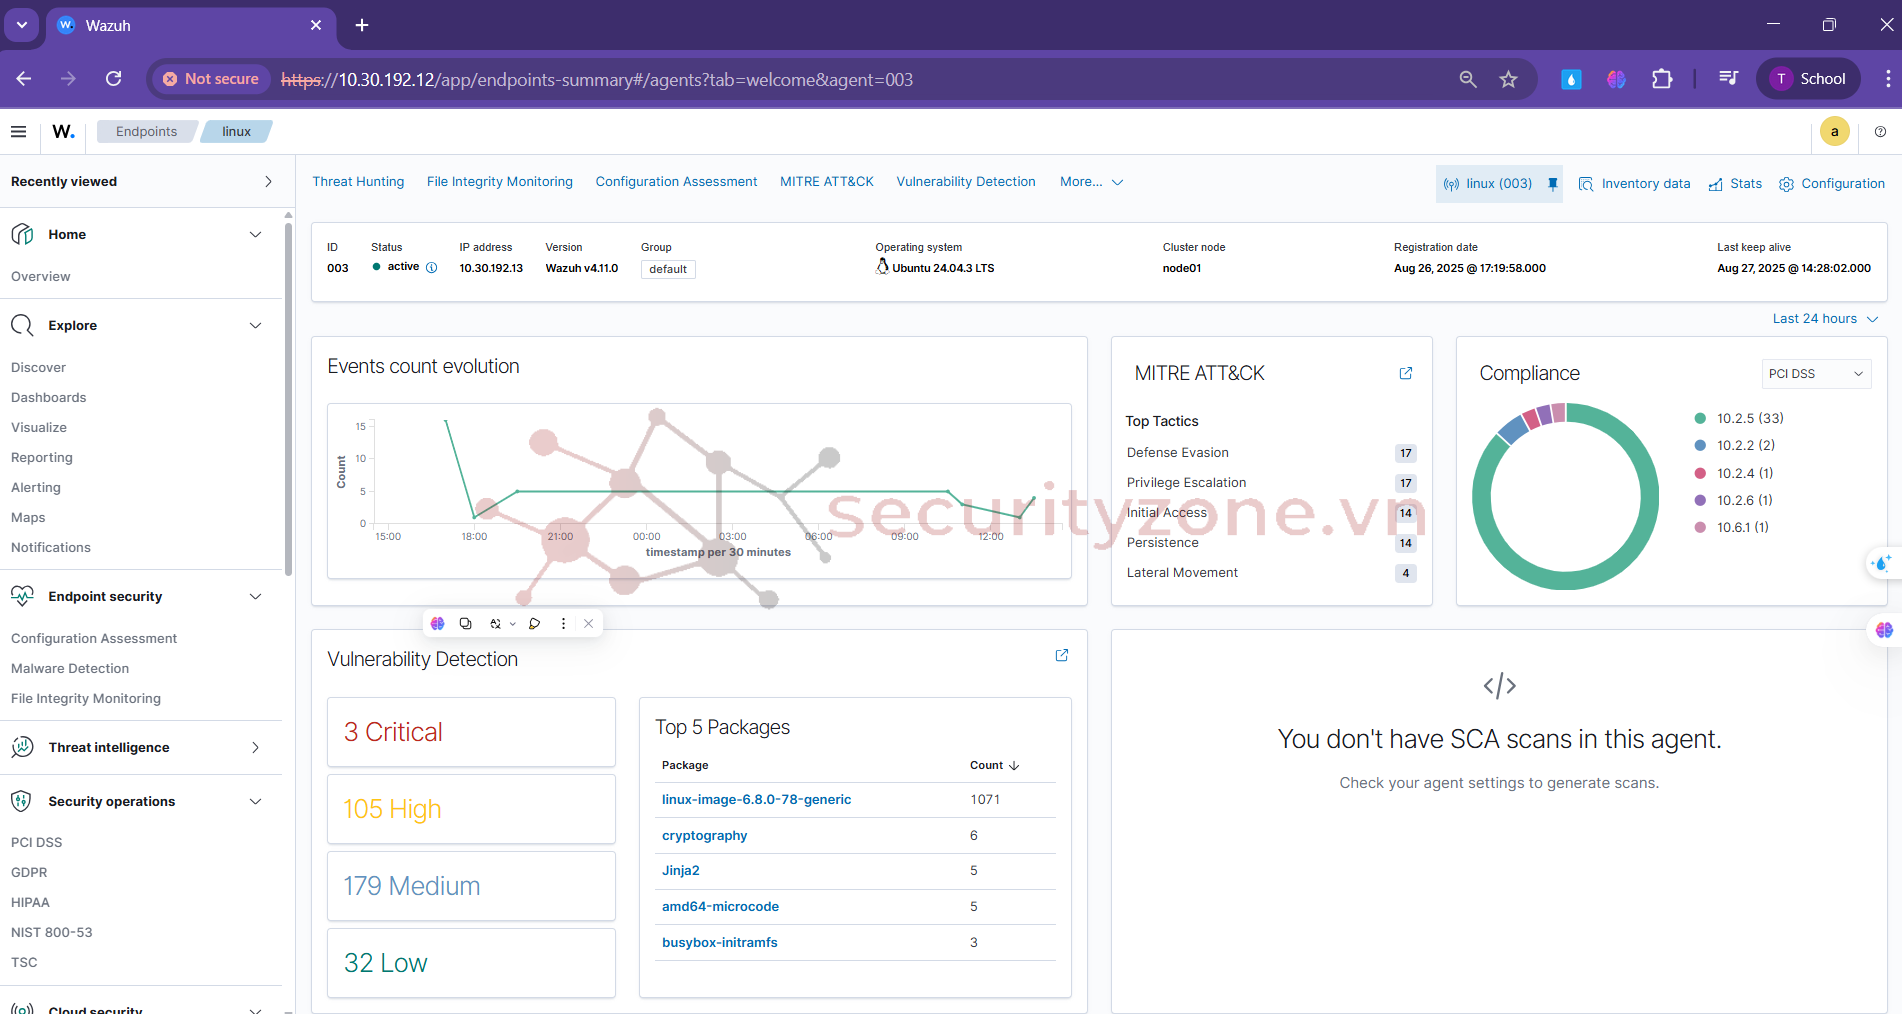Open browser extensions puzzle icon
This screenshot has height=1014, width=1902.
pos(1662,79)
